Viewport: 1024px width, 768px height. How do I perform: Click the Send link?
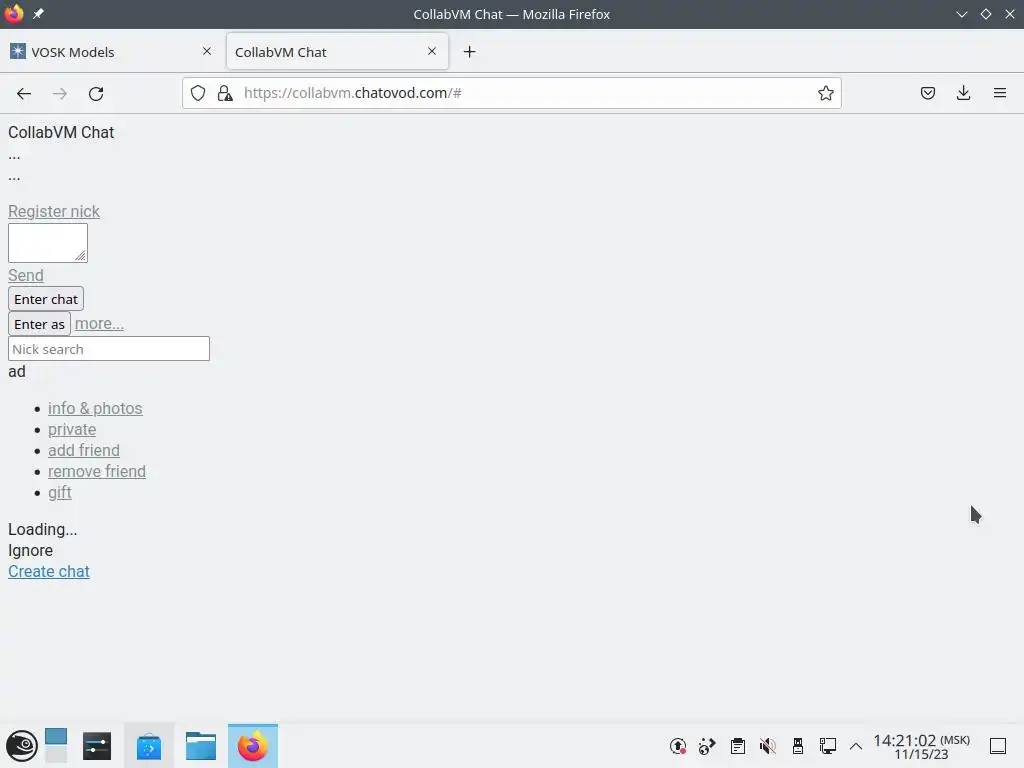25,276
